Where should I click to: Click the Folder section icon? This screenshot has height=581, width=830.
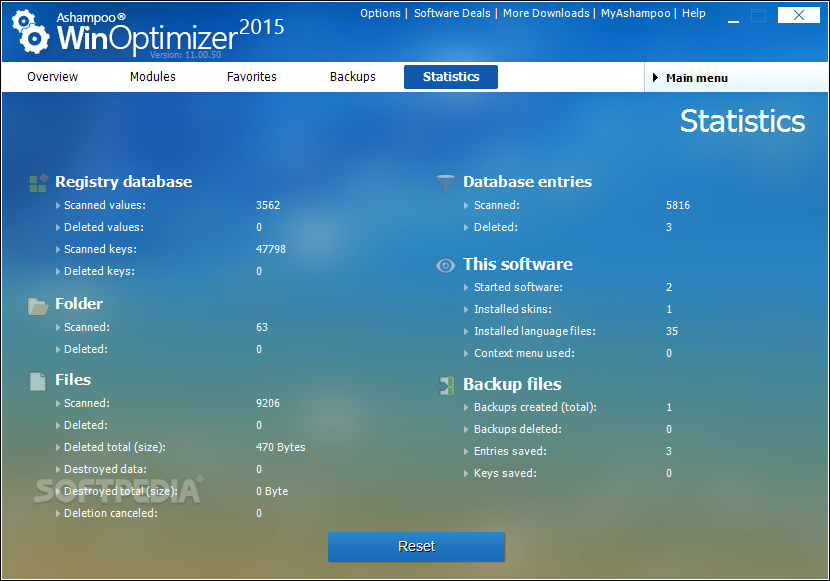click(x=38, y=305)
